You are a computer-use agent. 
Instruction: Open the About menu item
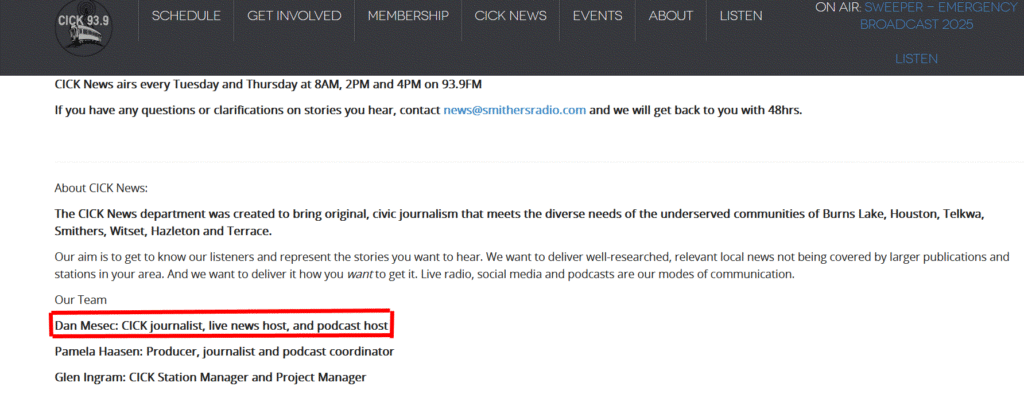pos(671,16)
